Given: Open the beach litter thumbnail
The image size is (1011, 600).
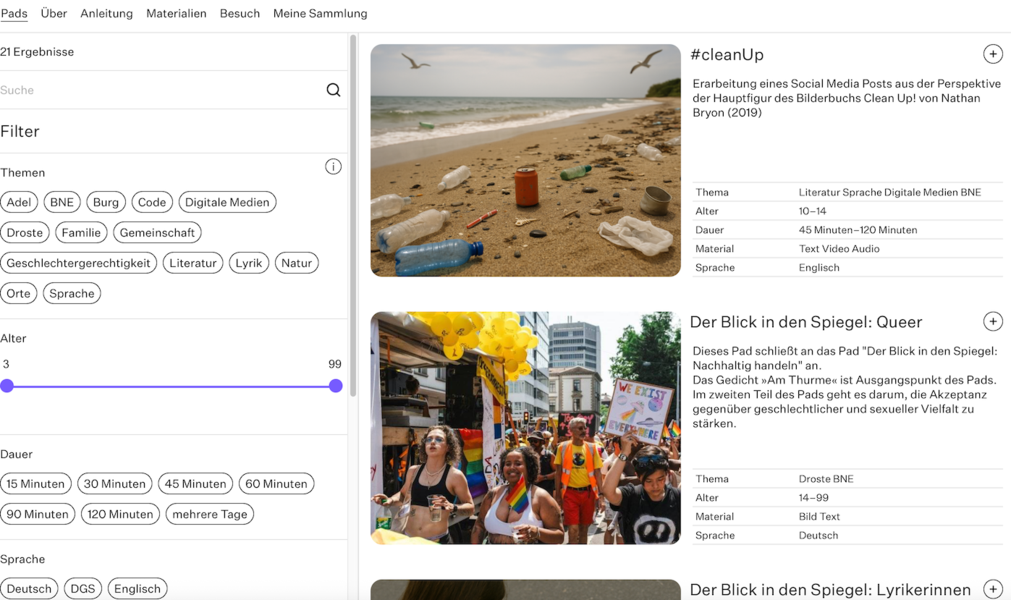Looking at the screenshot, I should click(x=525, y=160).
